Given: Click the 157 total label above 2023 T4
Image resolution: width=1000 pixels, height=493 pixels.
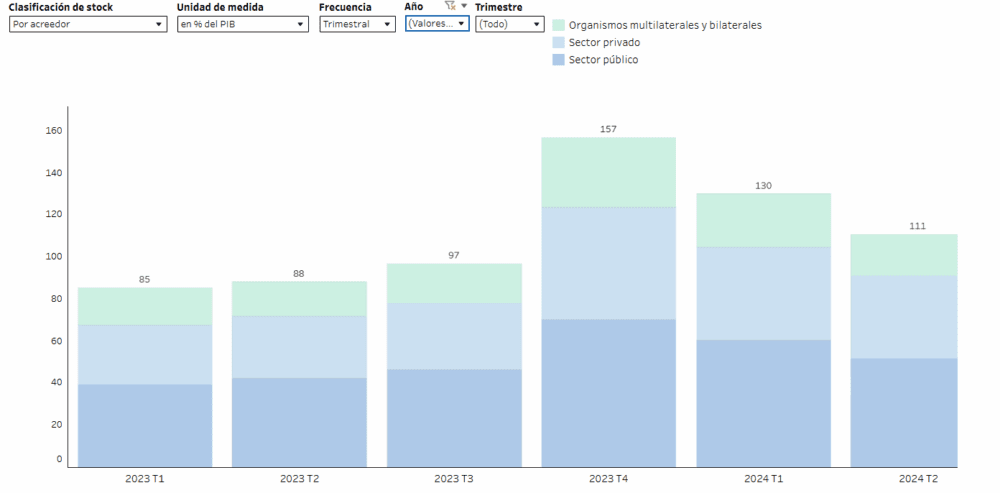Looking at the screenshot, I should (x=608, y=129).
